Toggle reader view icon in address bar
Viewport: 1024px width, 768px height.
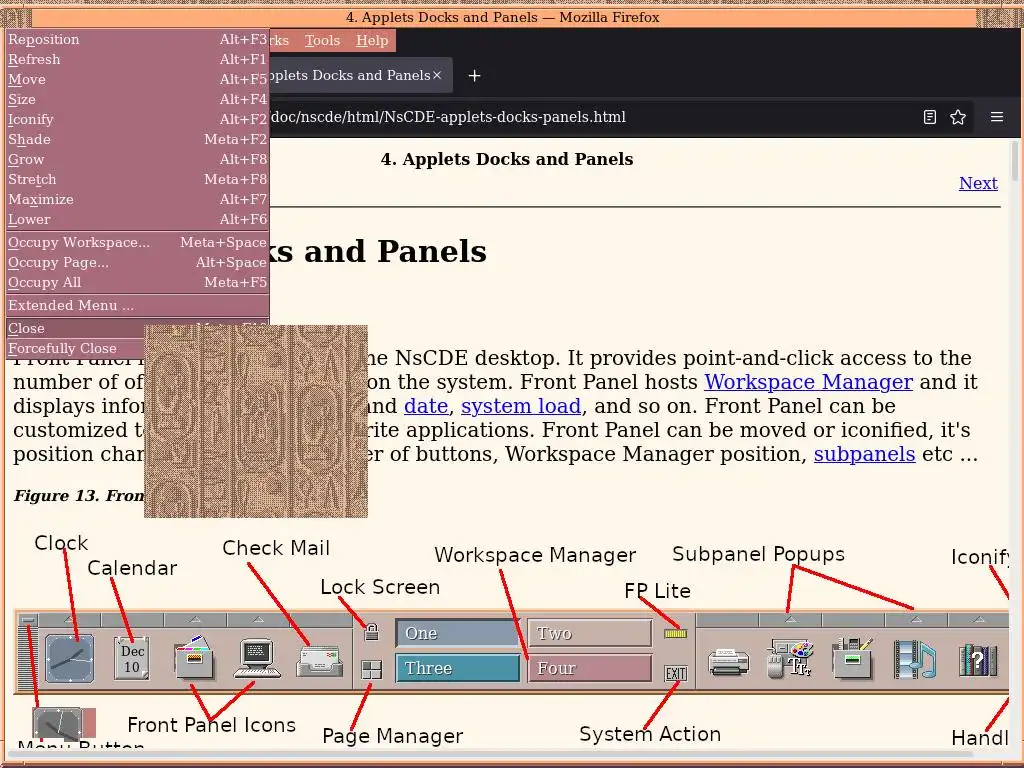click(929, 117)
